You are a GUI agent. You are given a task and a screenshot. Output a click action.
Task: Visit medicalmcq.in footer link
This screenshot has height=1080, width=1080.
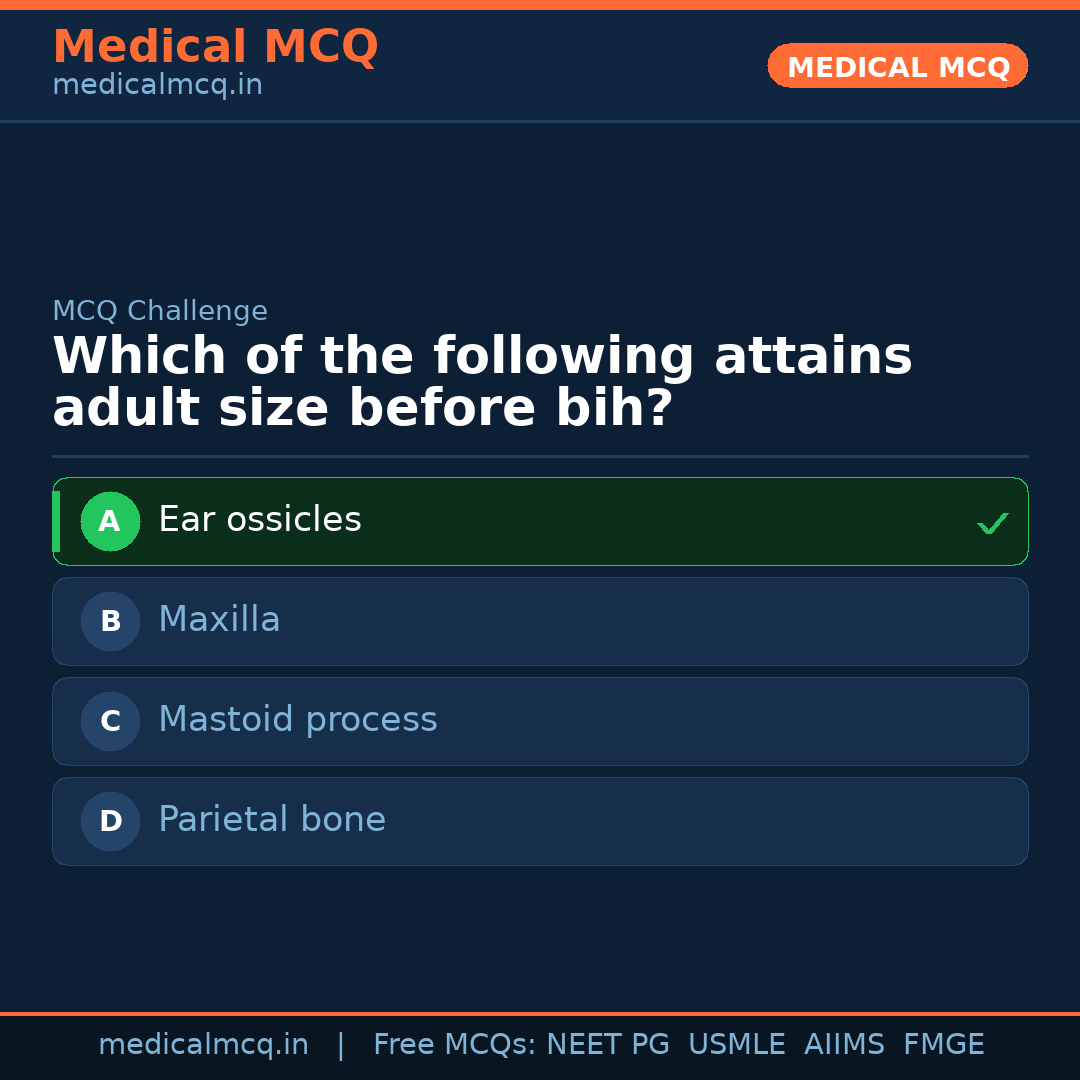[204, 1043]
